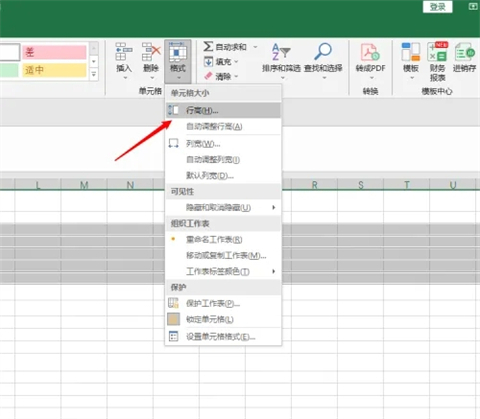Select column L header
Image resolution: width=480 pixels, height=419 pixels.
click(38, 184)
